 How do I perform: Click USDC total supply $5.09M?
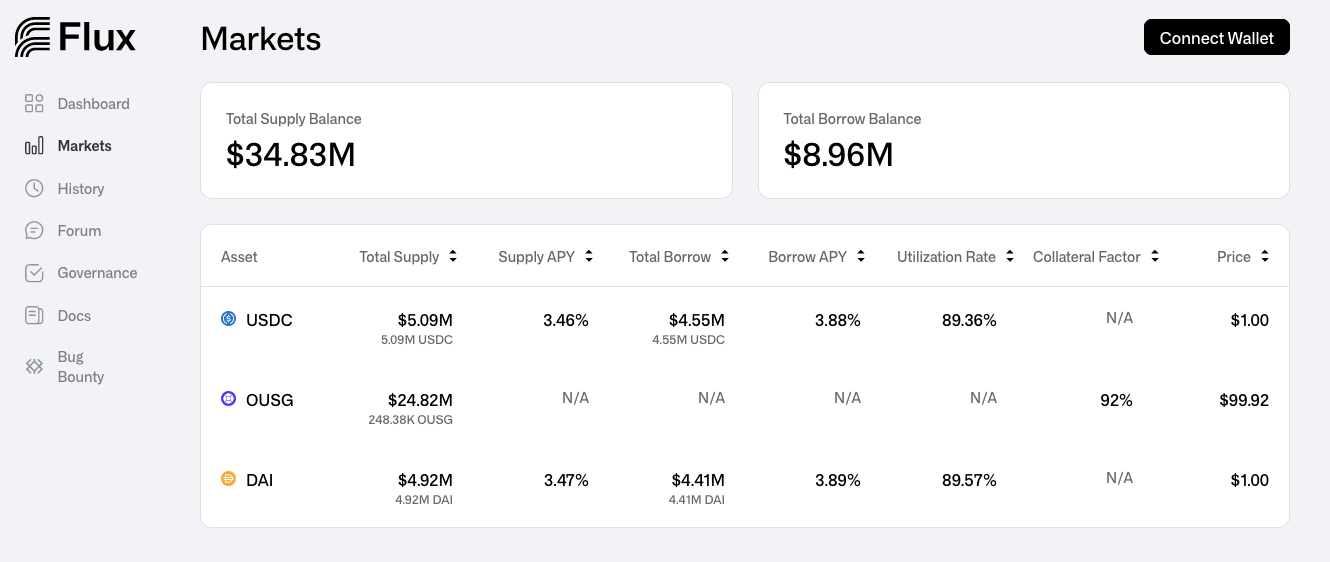coord(425,320)
